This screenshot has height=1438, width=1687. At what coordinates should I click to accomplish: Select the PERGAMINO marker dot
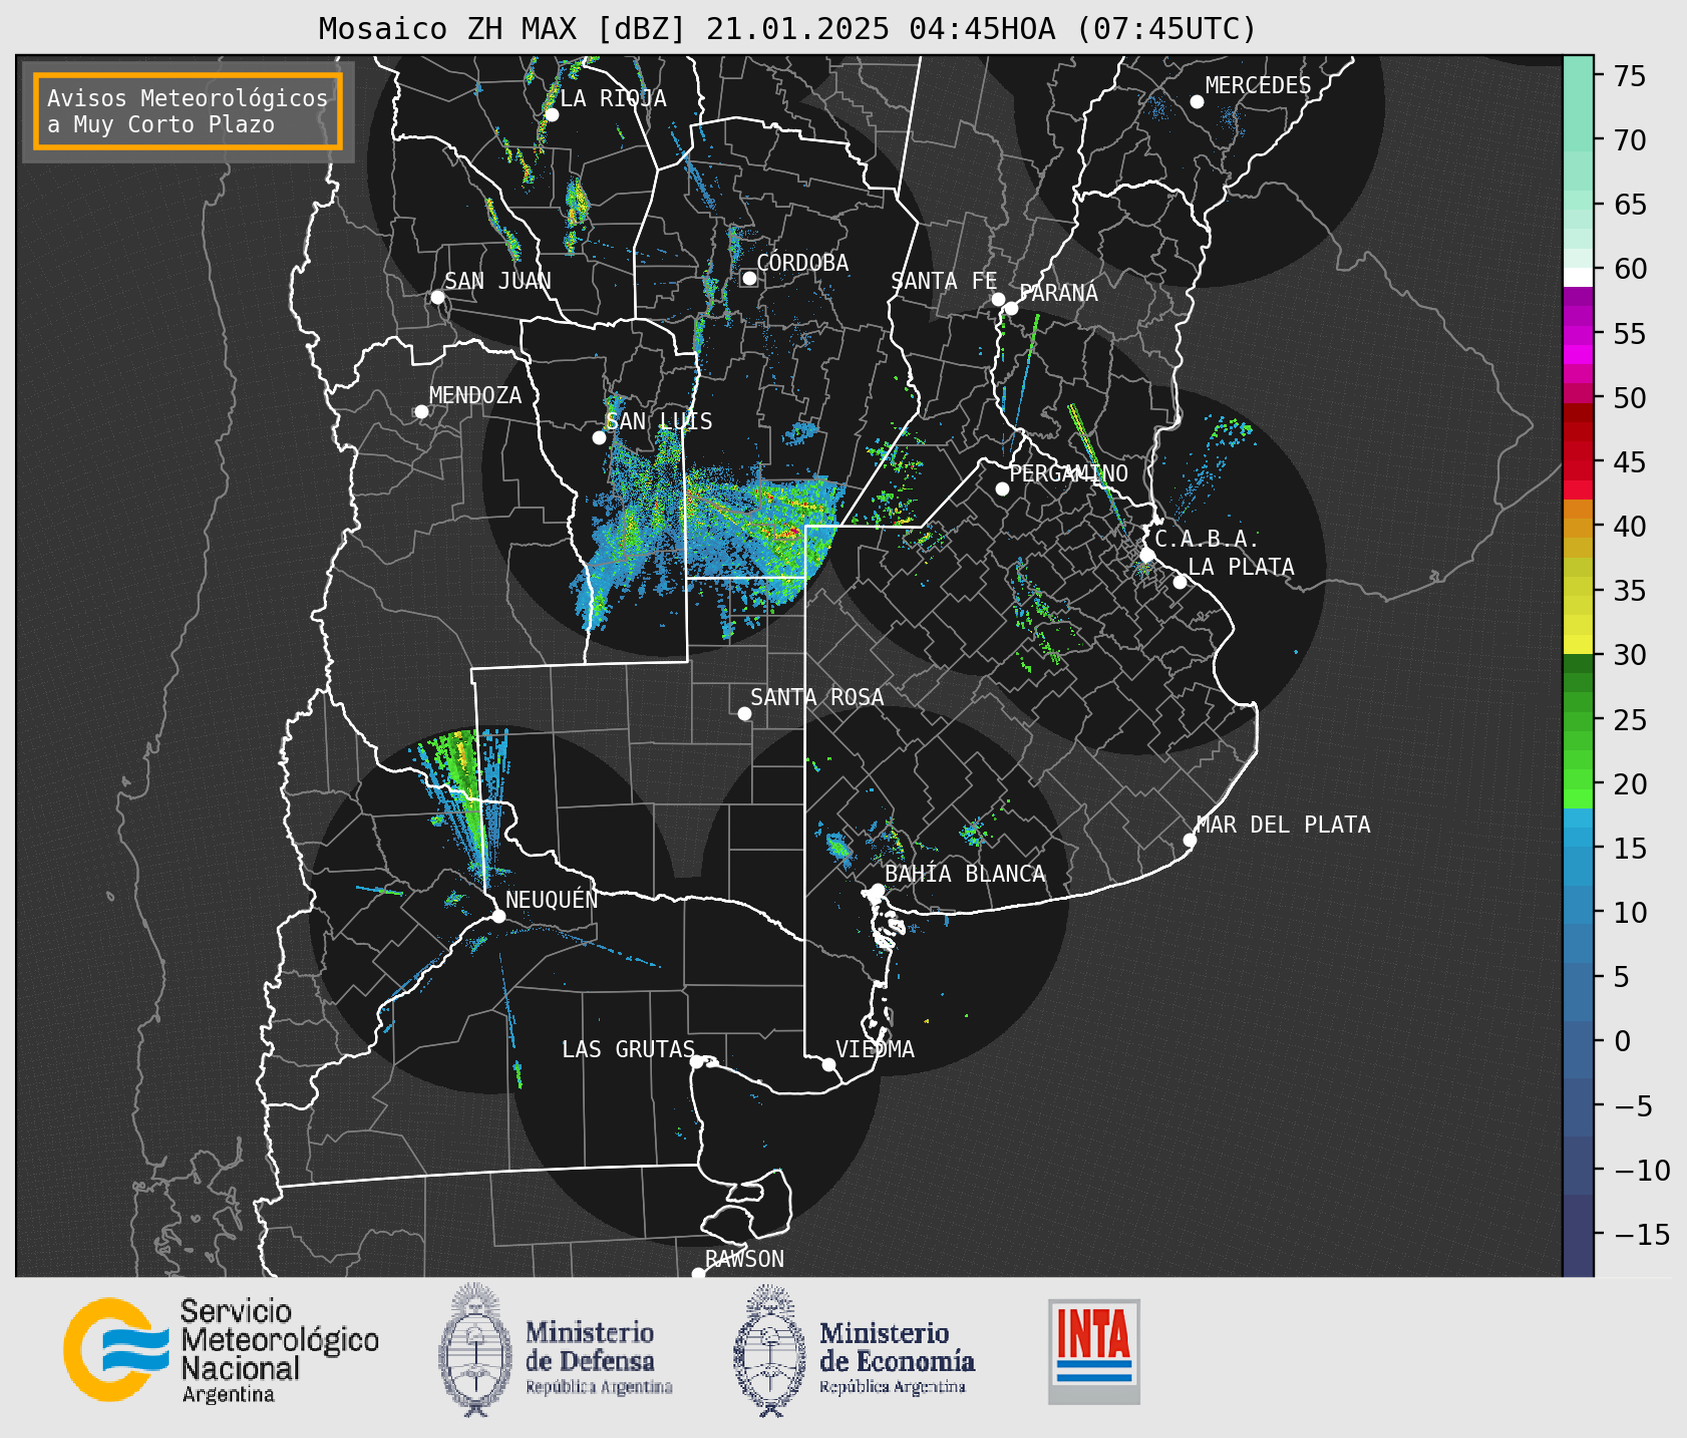pyautogui.click(x=1002, y=489)
